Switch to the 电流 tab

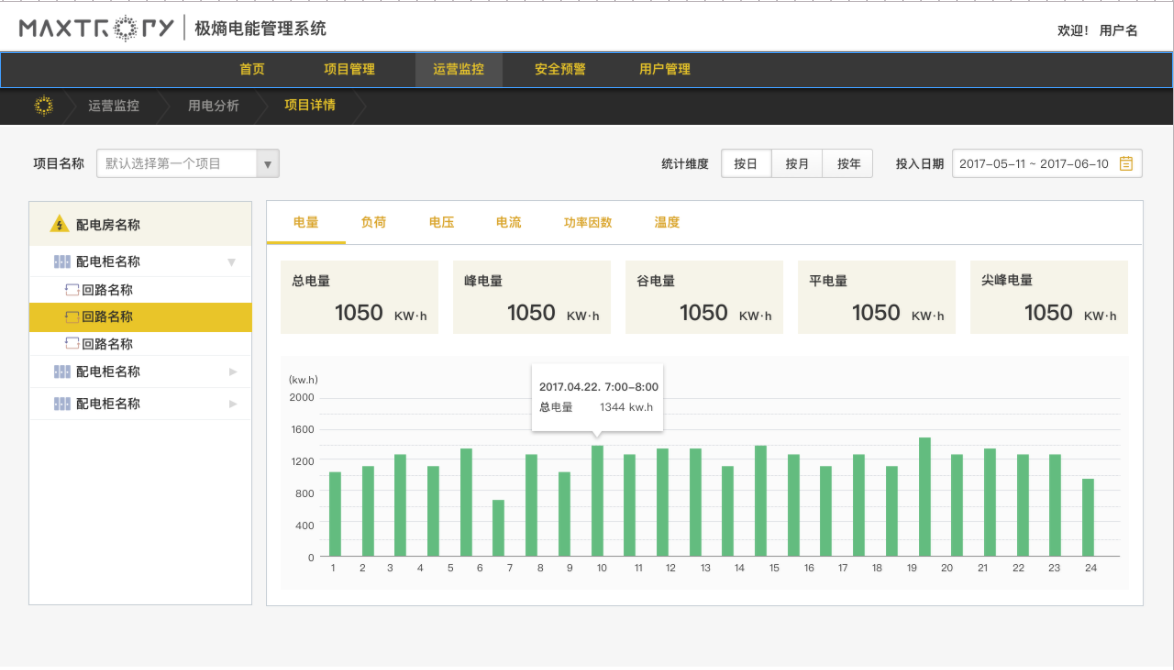click(509, 222)
